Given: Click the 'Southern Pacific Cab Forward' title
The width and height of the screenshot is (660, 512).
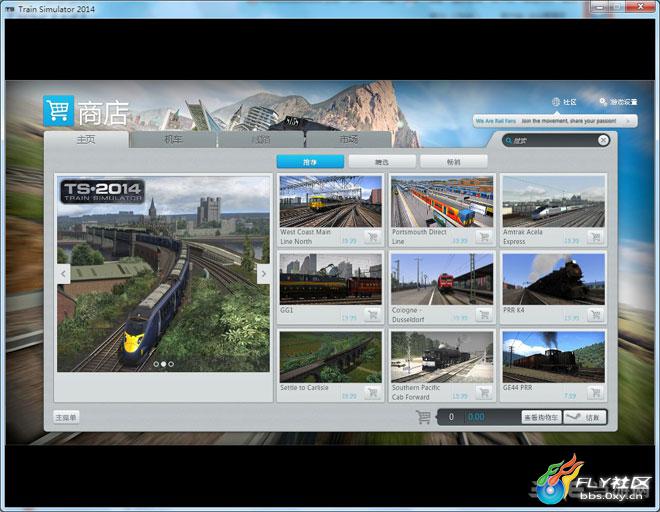Looking at the screenshot, I should [416, 392].
